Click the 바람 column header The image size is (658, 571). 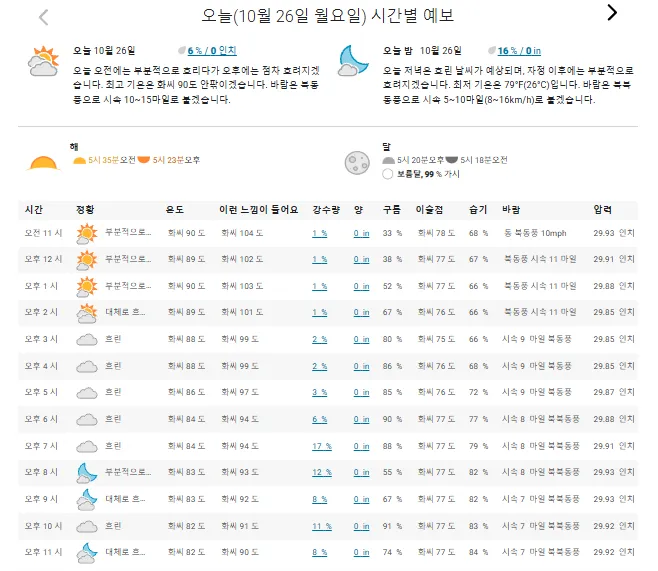(511, 209)
